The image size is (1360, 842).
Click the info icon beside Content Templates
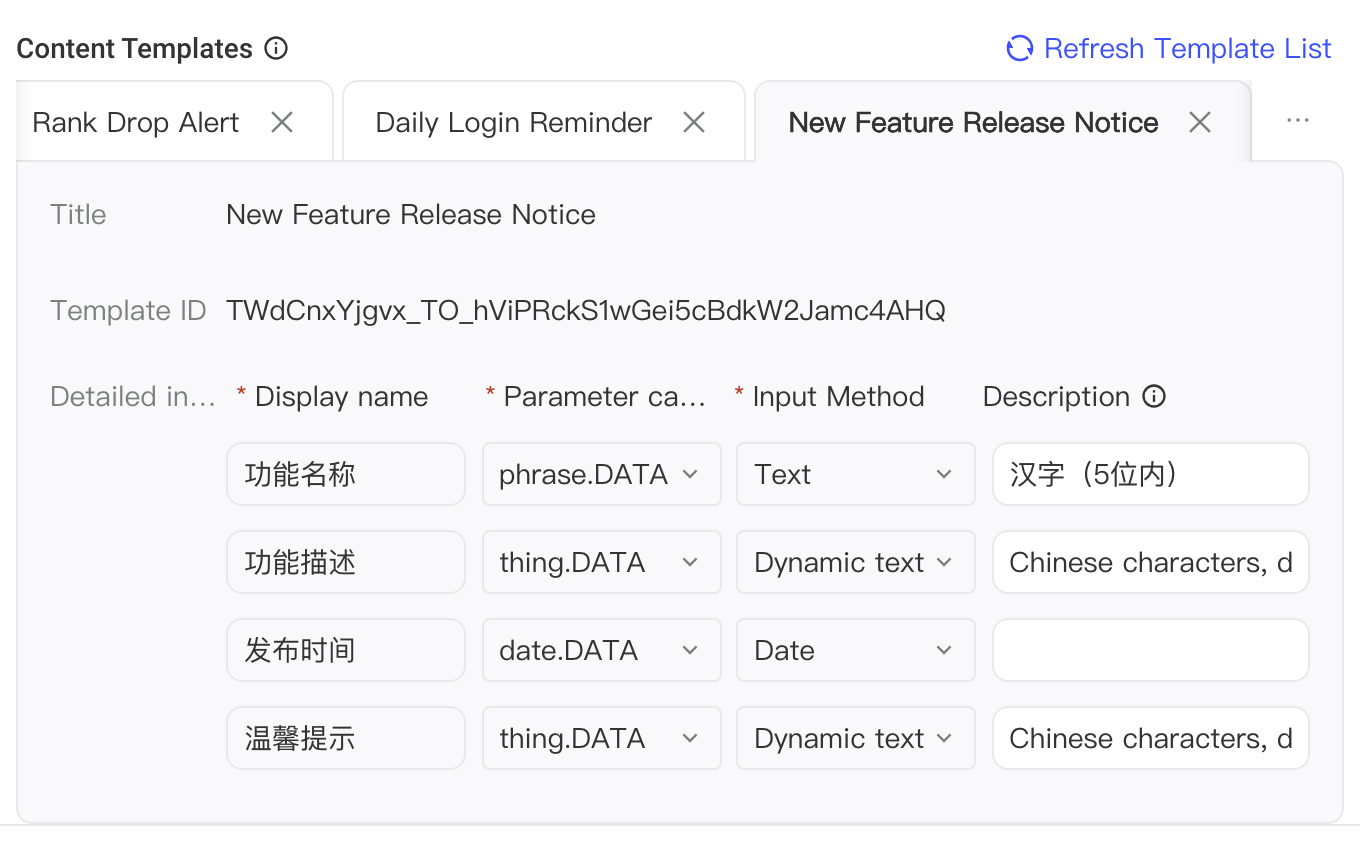276,48
